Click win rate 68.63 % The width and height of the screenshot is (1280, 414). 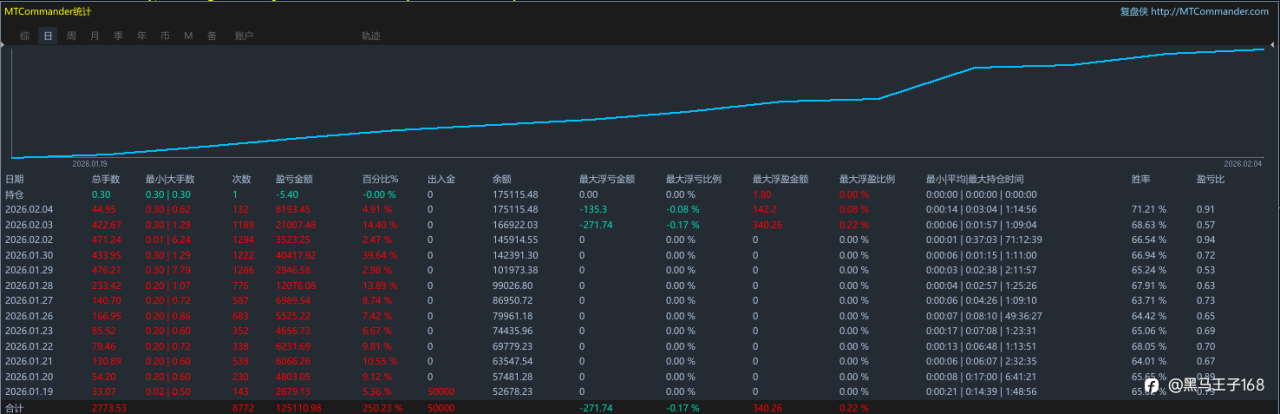click(x=1149, y=225)
